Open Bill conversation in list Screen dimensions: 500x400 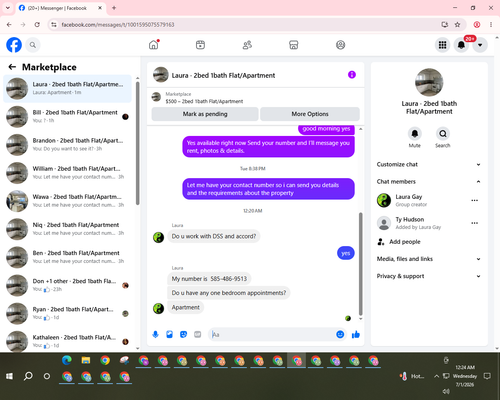[67, 116]
